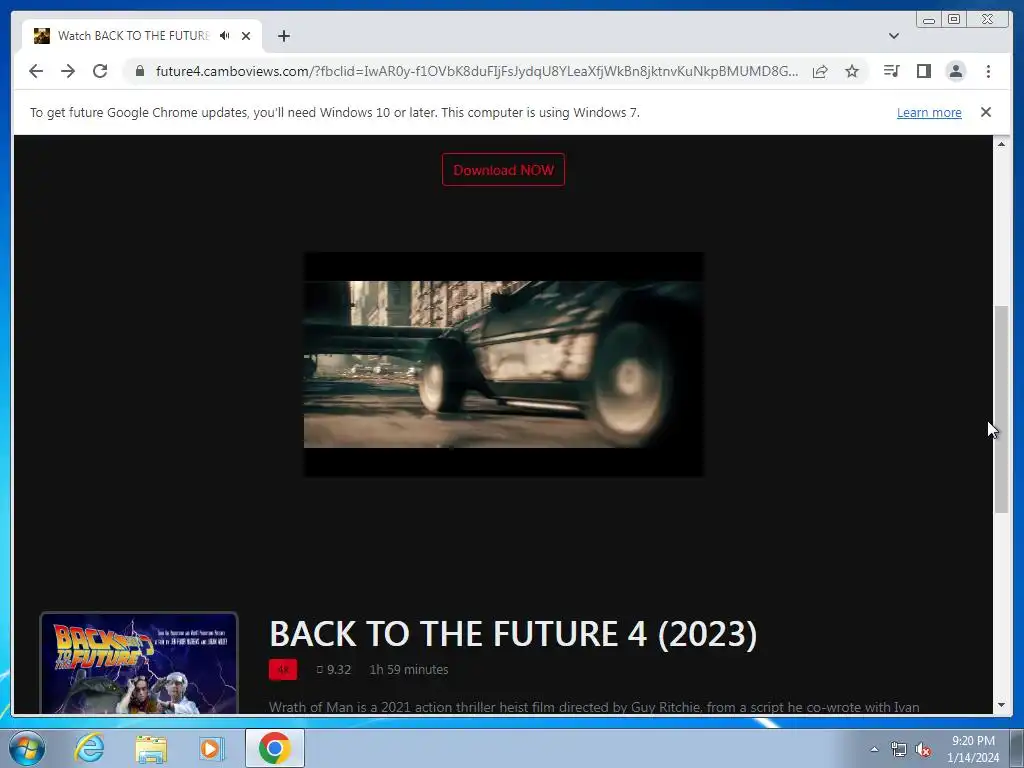Launch Internet Explorer from the taskbar
The width and height of the screenshot is (1024, 768).
(89, 748)
